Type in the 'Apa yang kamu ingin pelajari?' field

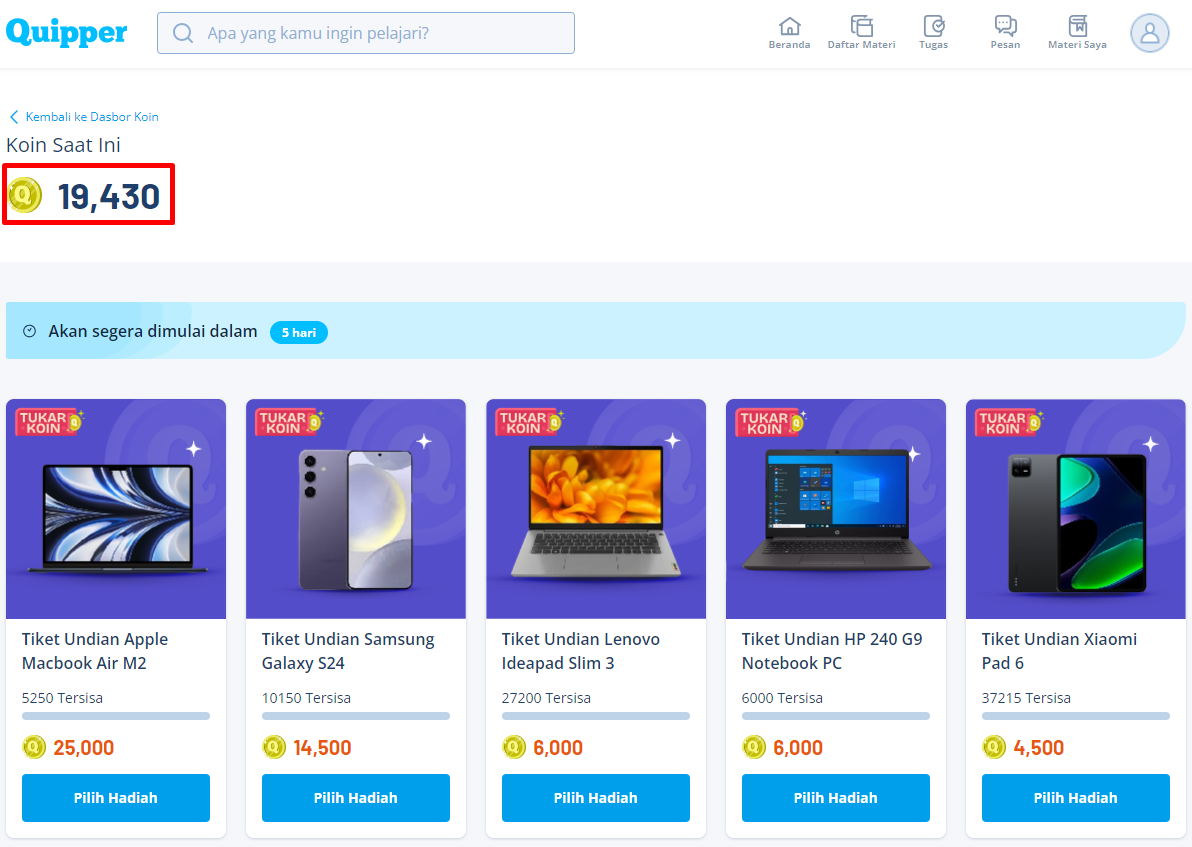380,33
